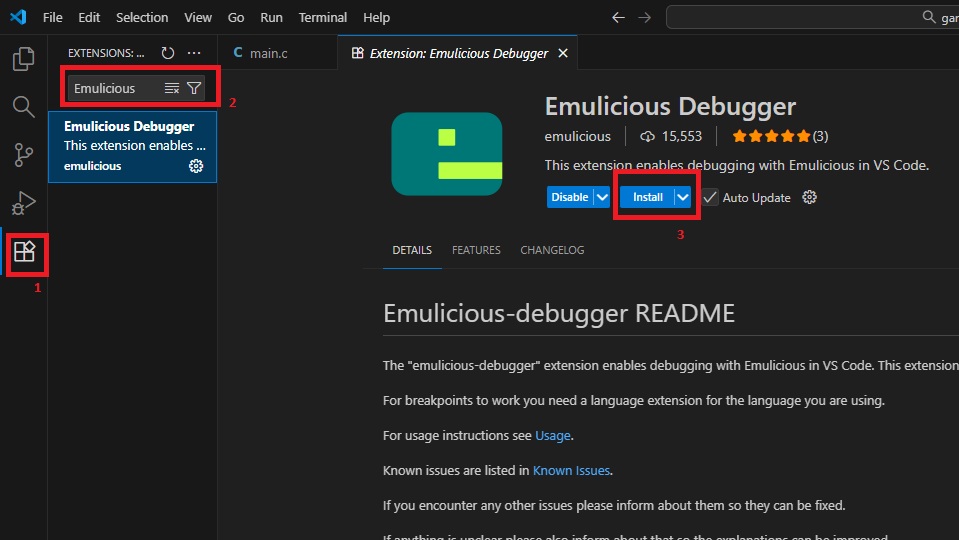This screenshot has width=959, height=540.
Task: Open the Go menu
Action: 235,18
